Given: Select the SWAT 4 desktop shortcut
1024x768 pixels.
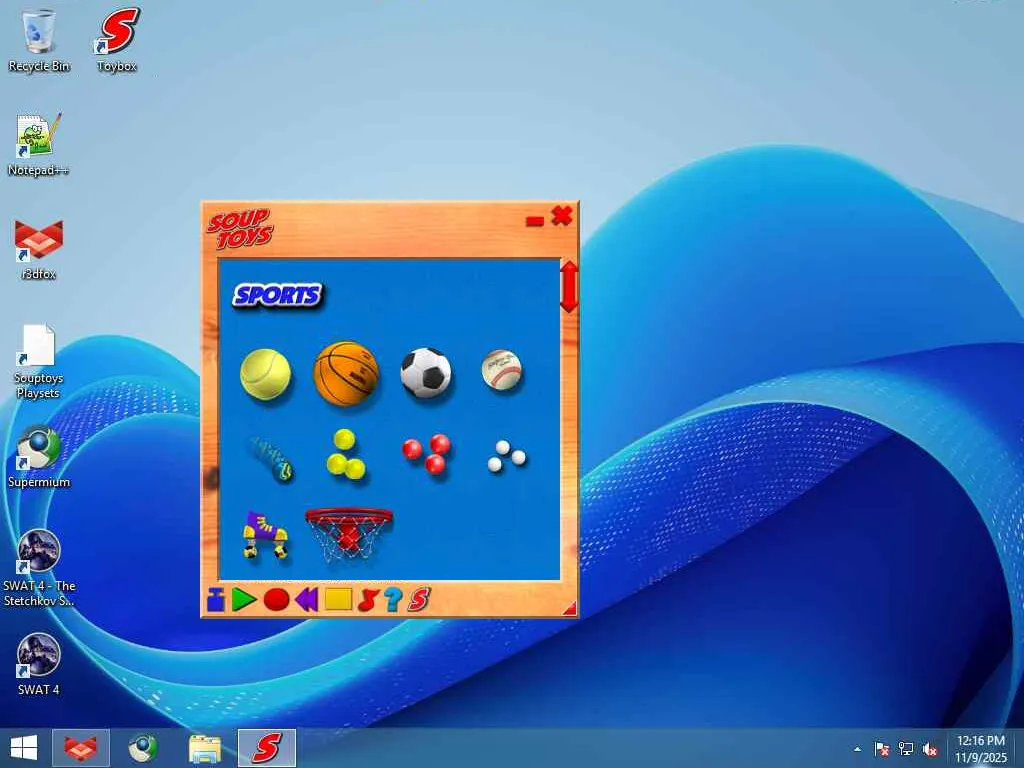Looking at the screenshot, I should pos(39,664).
